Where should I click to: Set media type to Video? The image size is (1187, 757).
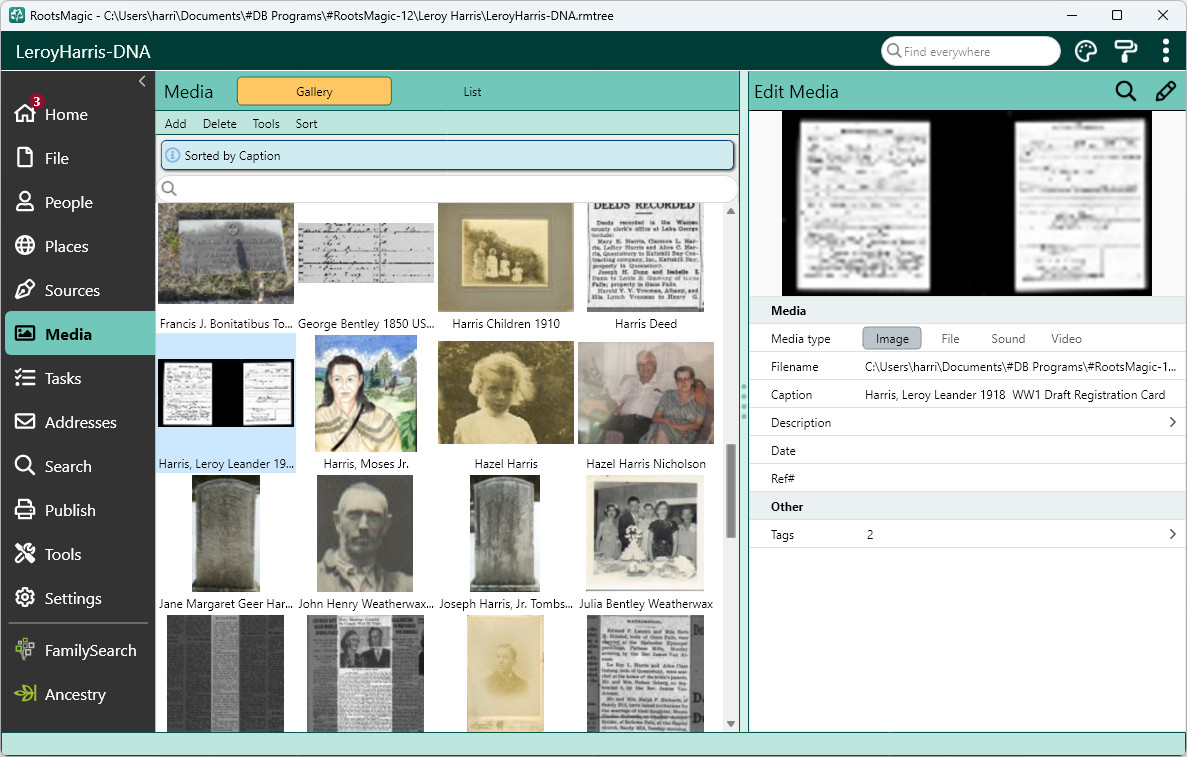(x=1066, y=338)
